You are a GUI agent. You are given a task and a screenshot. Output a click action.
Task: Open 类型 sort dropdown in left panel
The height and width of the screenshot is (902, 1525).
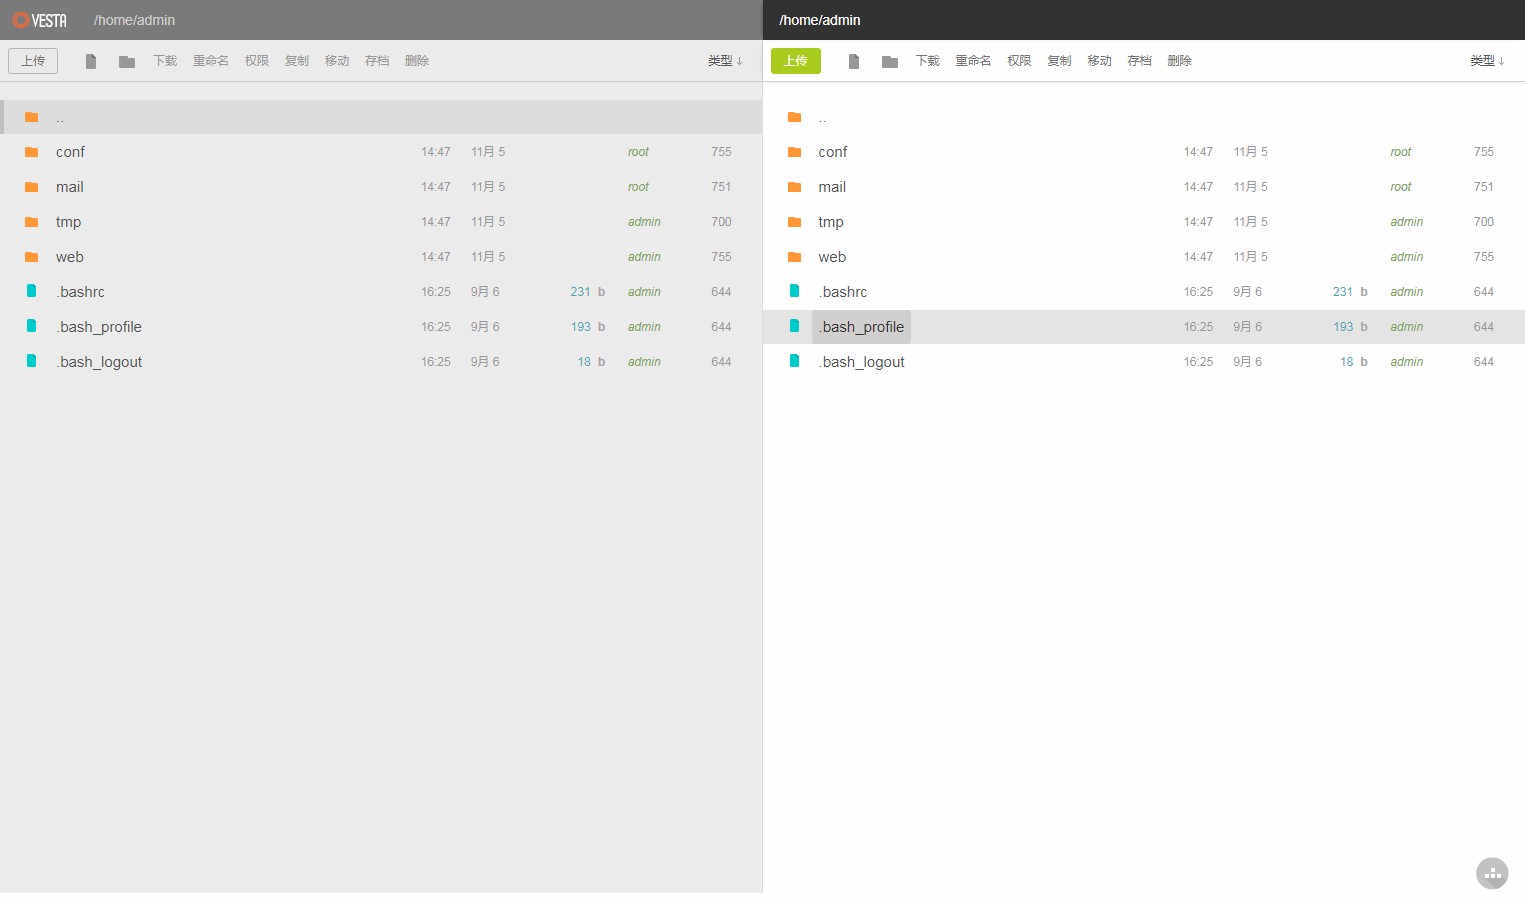pos(725,61)
